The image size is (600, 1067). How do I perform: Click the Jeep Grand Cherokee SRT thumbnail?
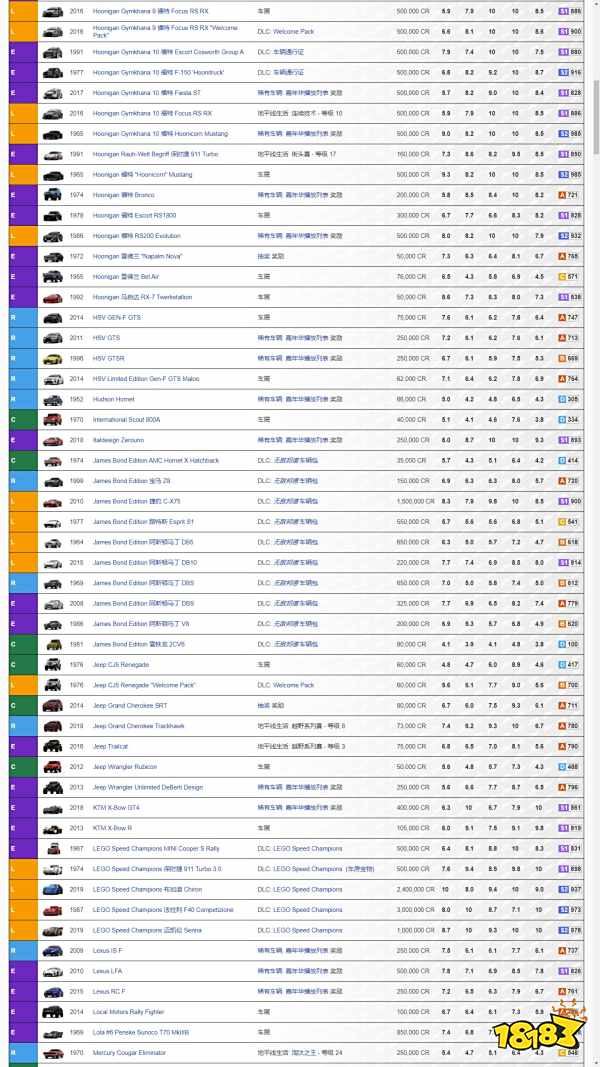pyautogui.click(x=52, y=706)
